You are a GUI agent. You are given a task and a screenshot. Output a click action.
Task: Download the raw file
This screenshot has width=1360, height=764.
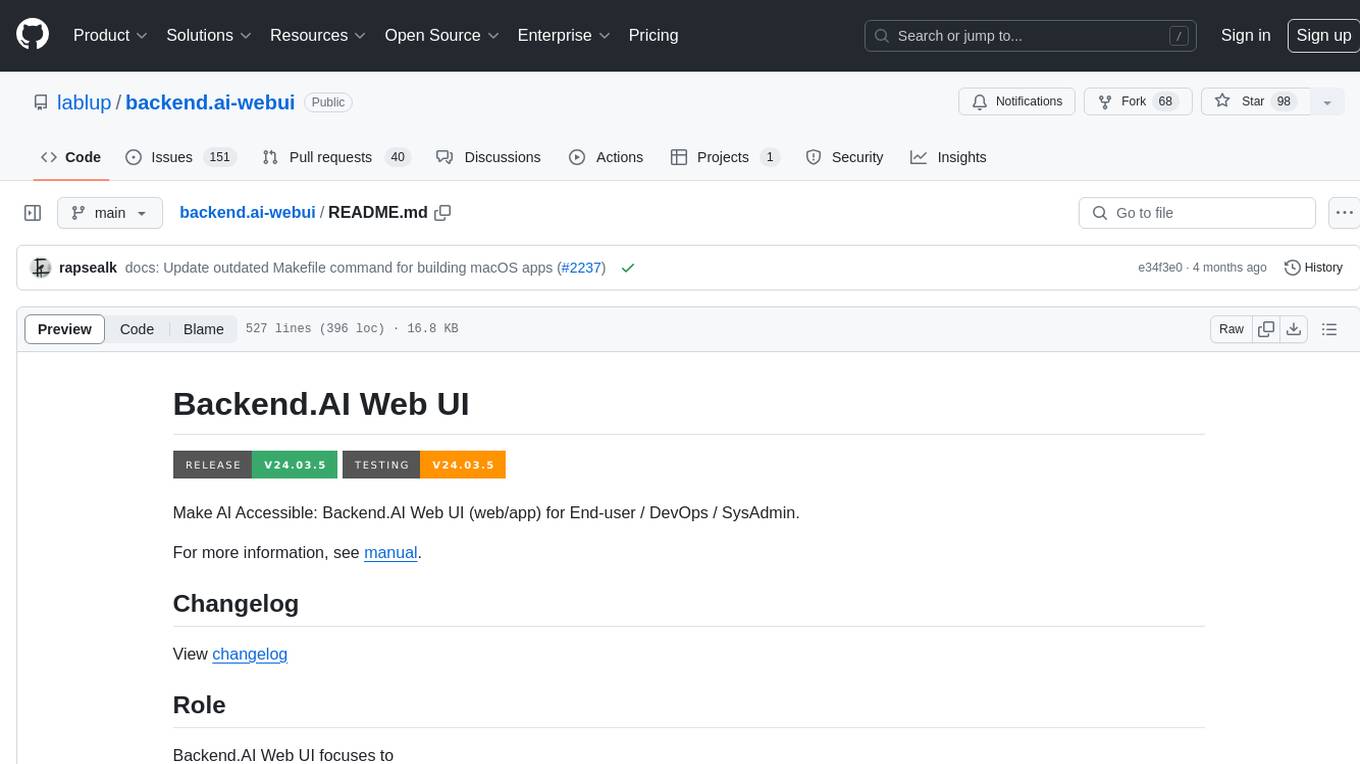coord(1294,329)
